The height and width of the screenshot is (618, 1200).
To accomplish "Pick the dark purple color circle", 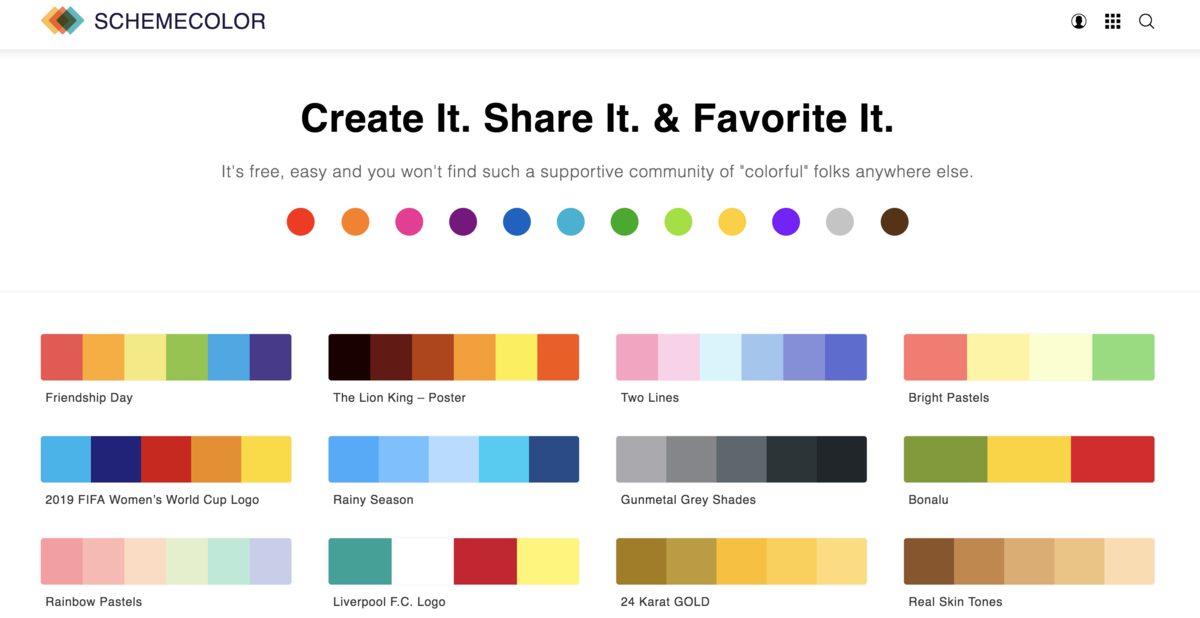I will [x=463, y=222].
